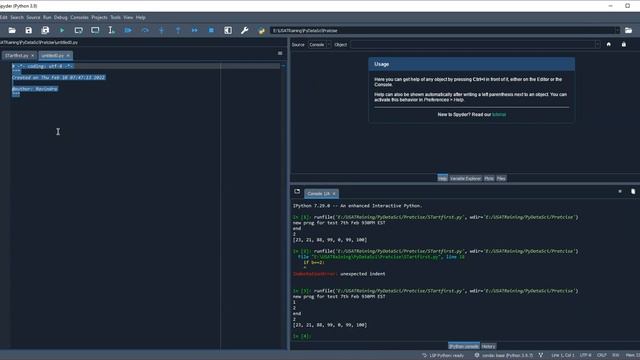Open Preferences with the wrench icon
640x360 pixels.
click(244, 30)
